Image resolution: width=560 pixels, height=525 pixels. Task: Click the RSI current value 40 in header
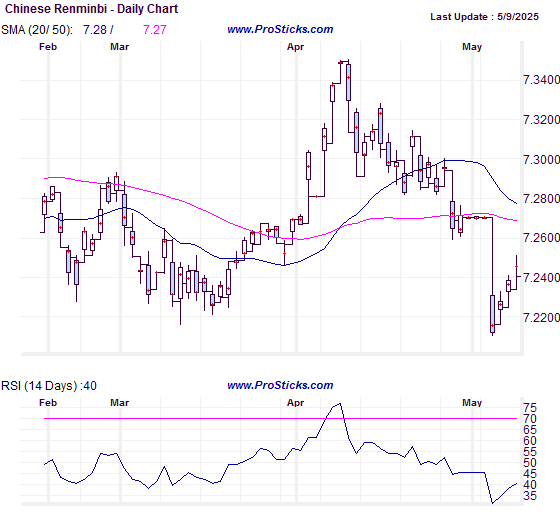(x=90, y=386)
